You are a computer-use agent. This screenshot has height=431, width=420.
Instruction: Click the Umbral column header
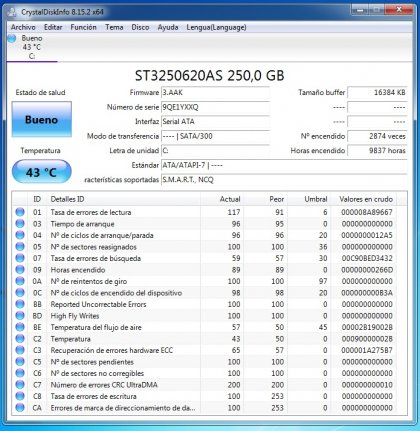(x=308, y=199)
